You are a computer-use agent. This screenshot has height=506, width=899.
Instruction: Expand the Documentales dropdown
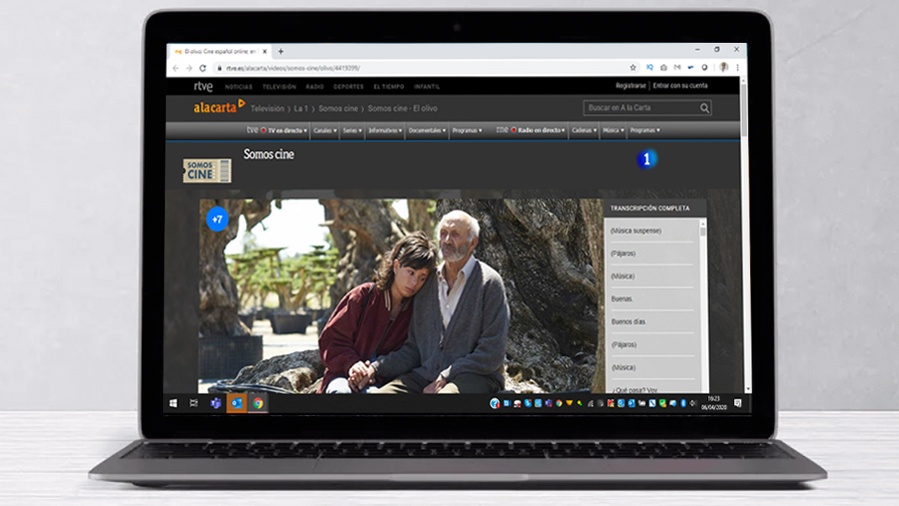427,131
